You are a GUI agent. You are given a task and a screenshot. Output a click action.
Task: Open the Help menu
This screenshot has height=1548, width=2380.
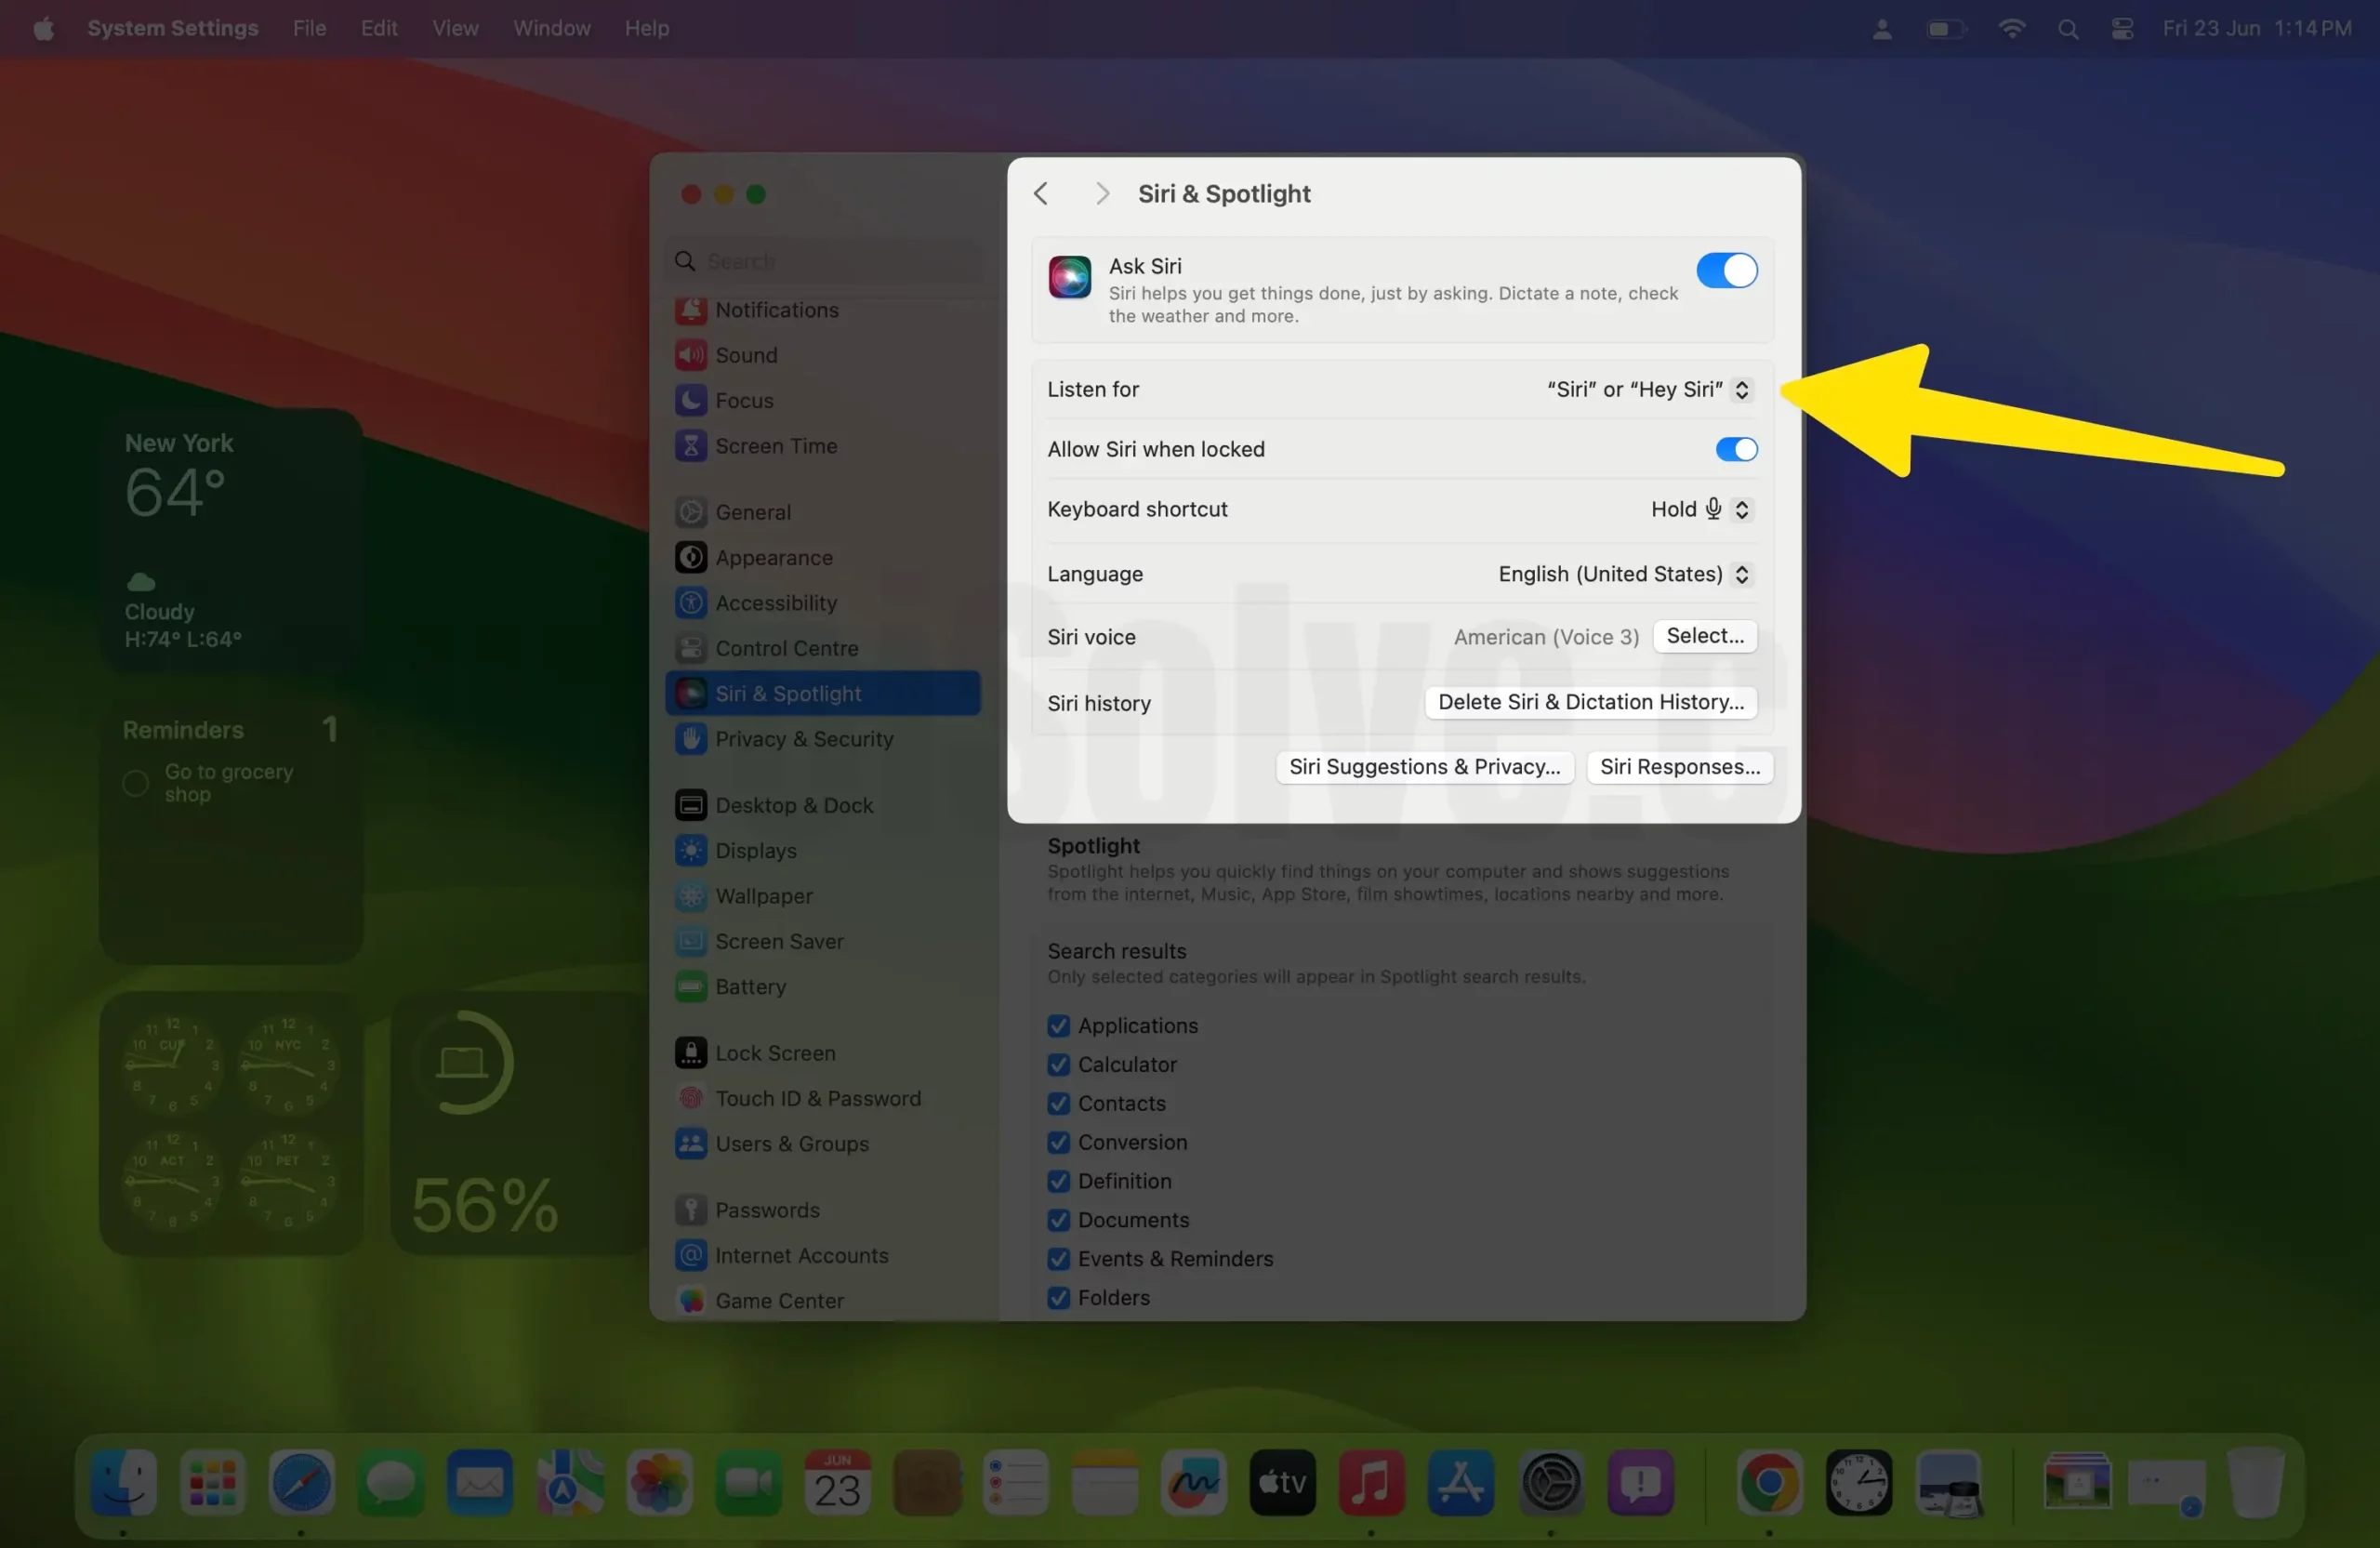[646, 28]
